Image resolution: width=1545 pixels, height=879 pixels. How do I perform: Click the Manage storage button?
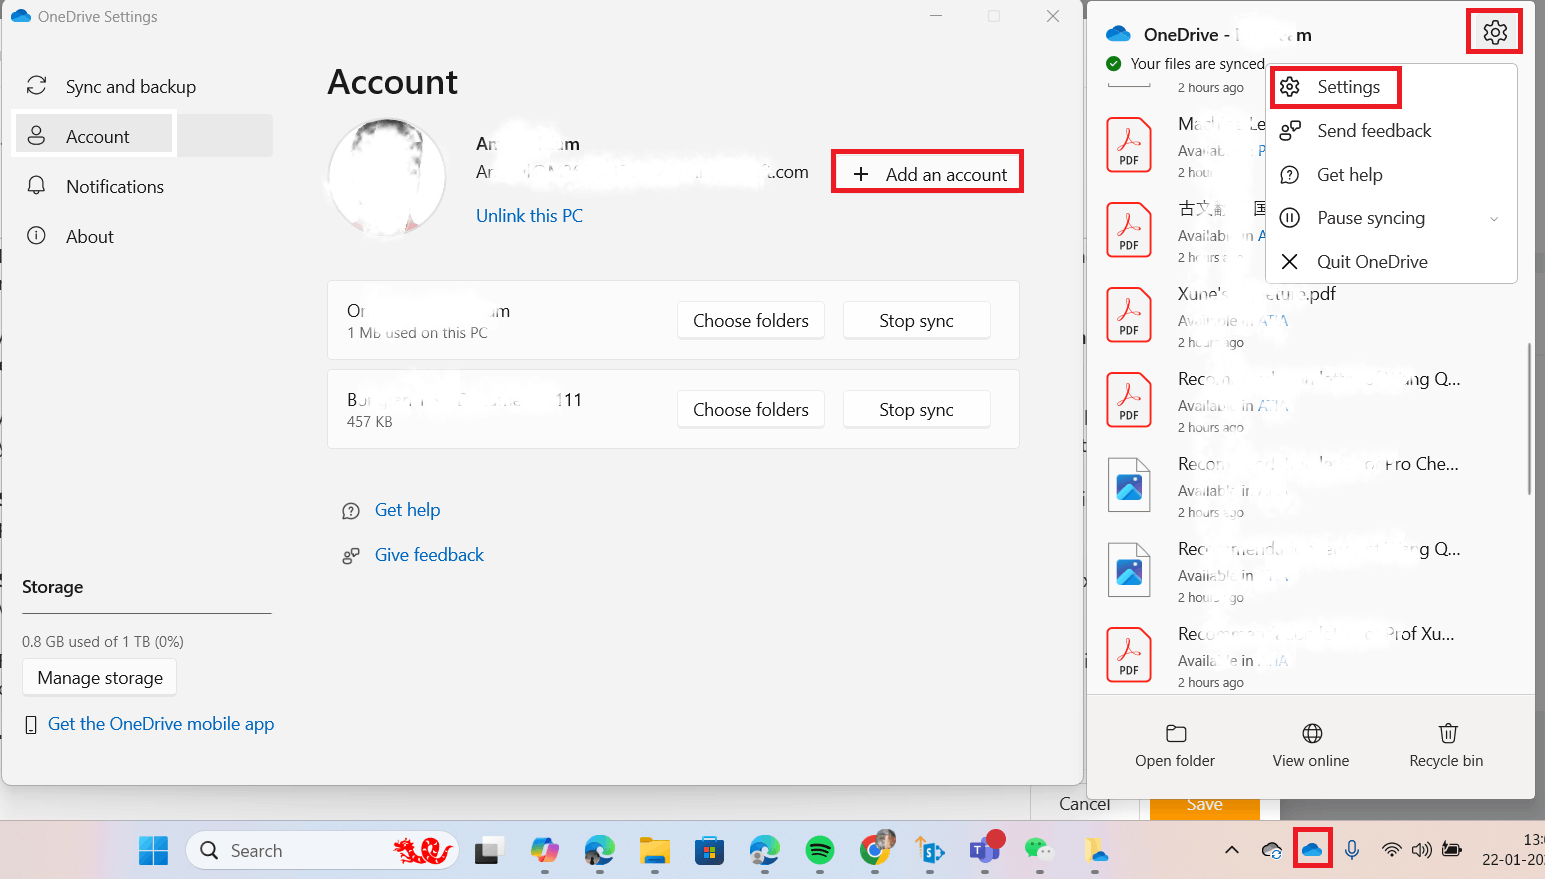click(100, 677)
